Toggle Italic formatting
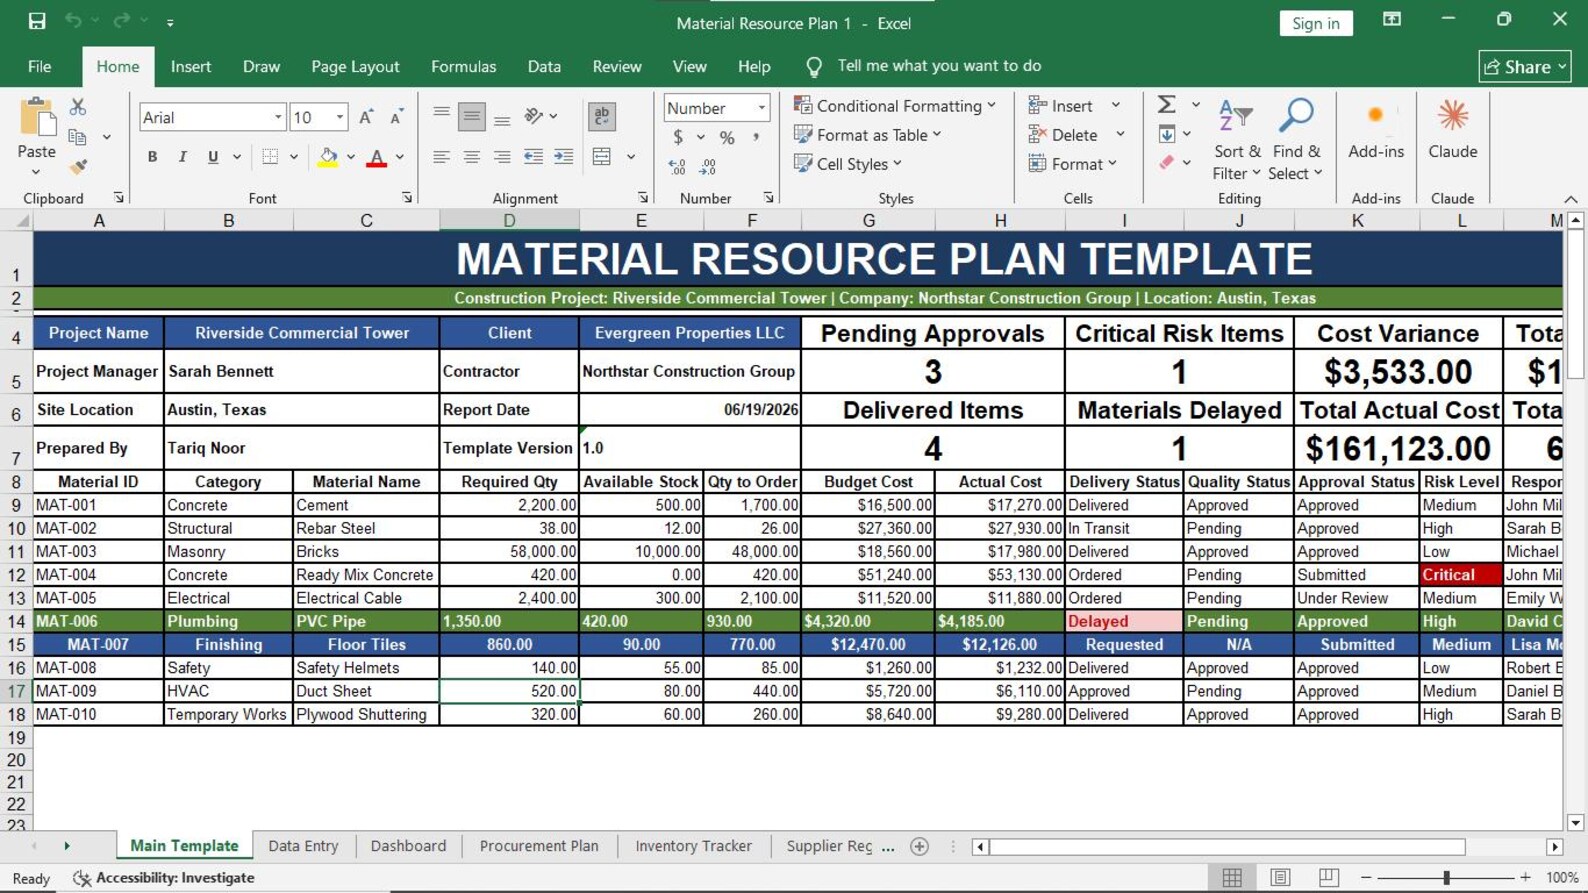Screen dimensions: 1588x893 tap(182, 157)
